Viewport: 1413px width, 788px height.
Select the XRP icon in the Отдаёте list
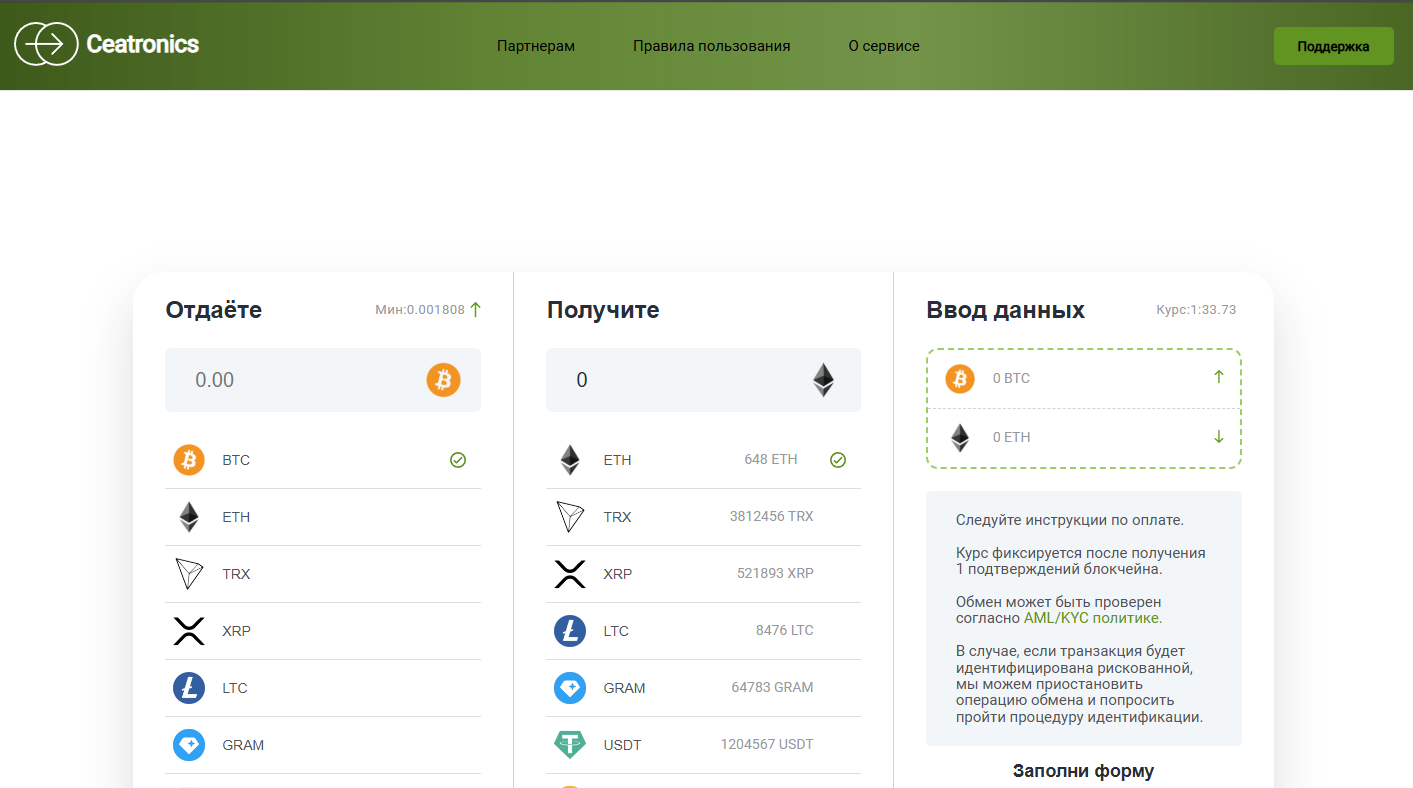coord(189,631)
